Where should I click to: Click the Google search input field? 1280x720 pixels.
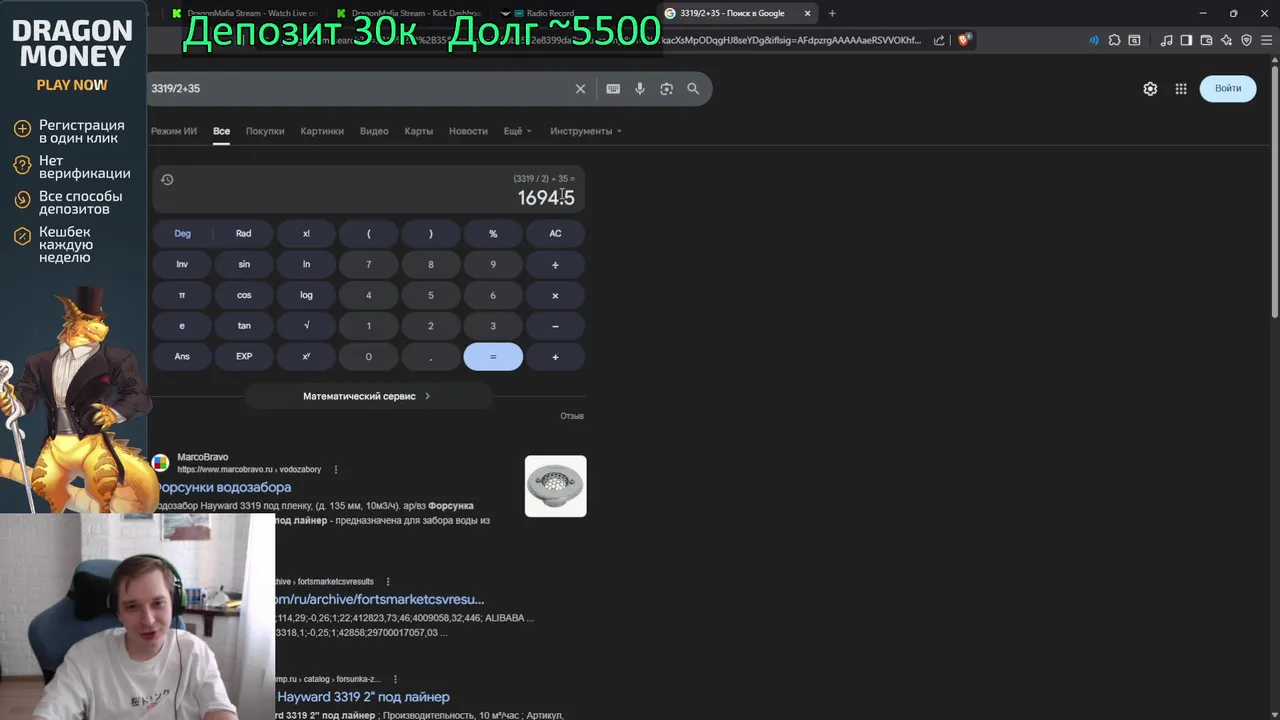(x=360, y=89)
